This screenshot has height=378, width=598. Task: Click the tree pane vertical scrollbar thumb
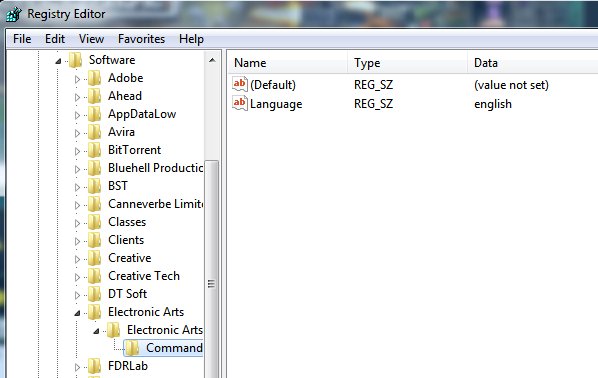point(212,269)
